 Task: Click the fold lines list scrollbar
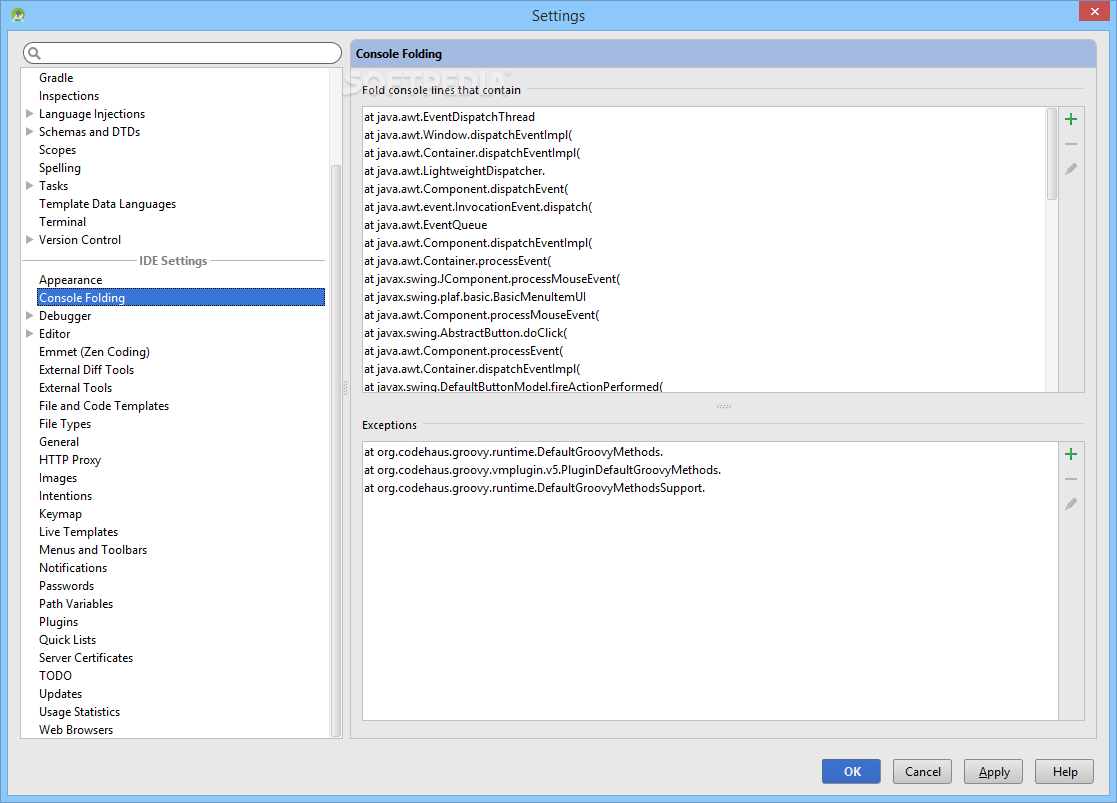(1052, 155)
